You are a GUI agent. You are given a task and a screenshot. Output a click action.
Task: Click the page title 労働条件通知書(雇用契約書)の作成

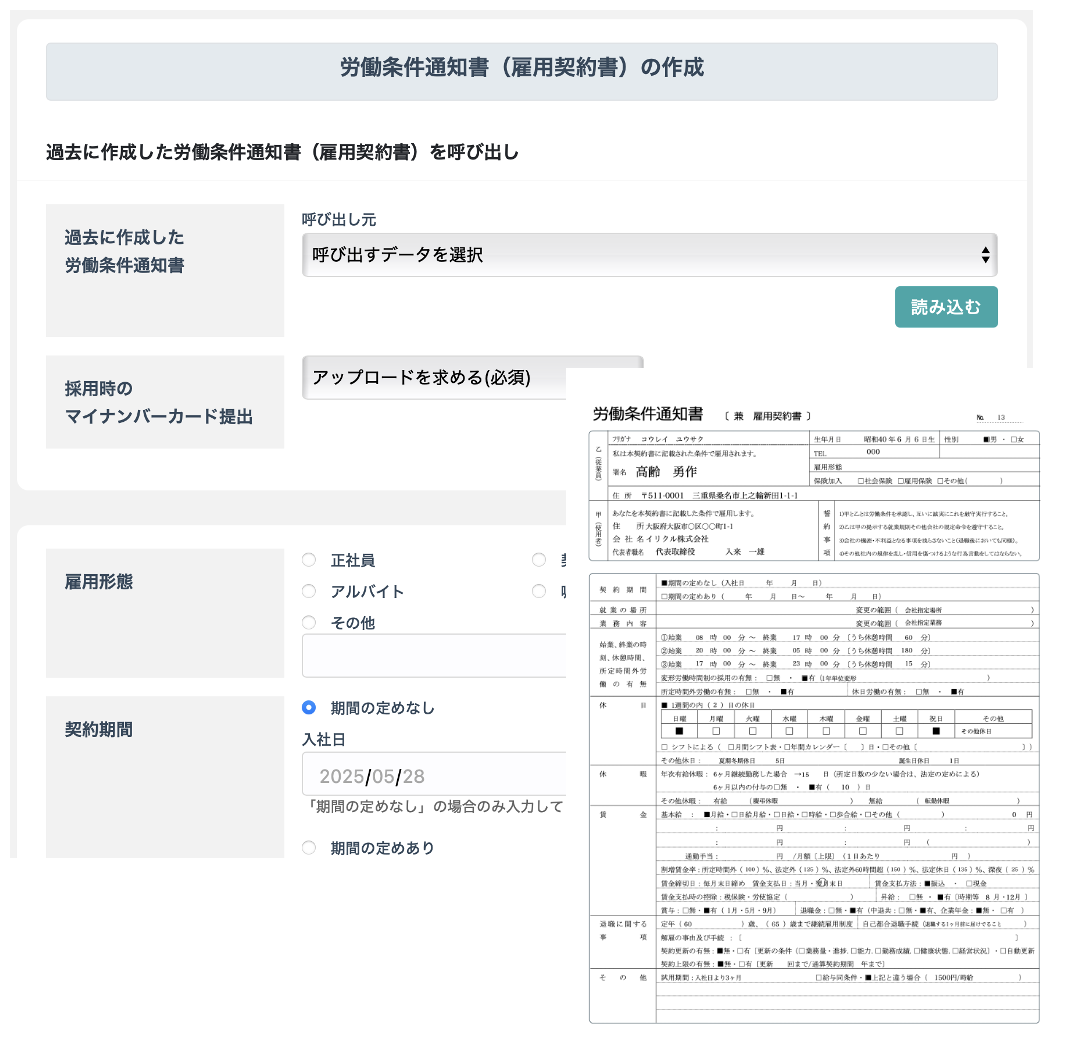(x=522, y=68)
